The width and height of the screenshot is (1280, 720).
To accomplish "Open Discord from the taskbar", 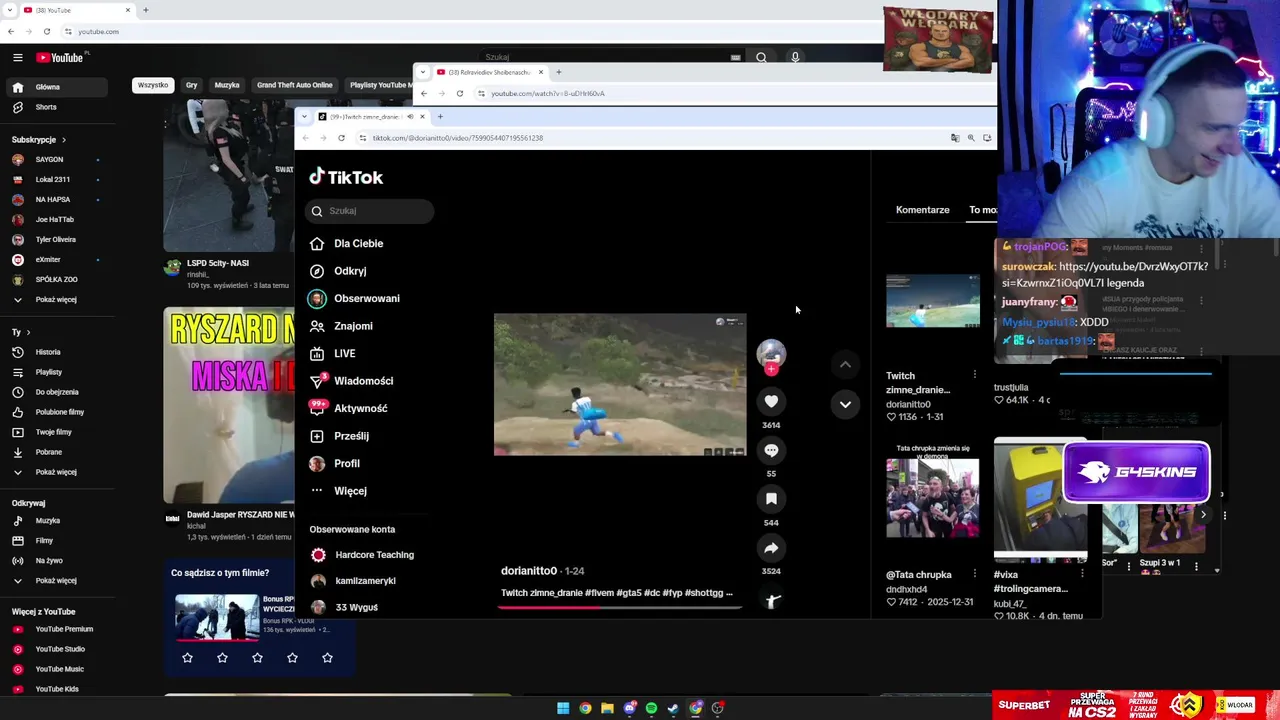I will pos(629,708).
